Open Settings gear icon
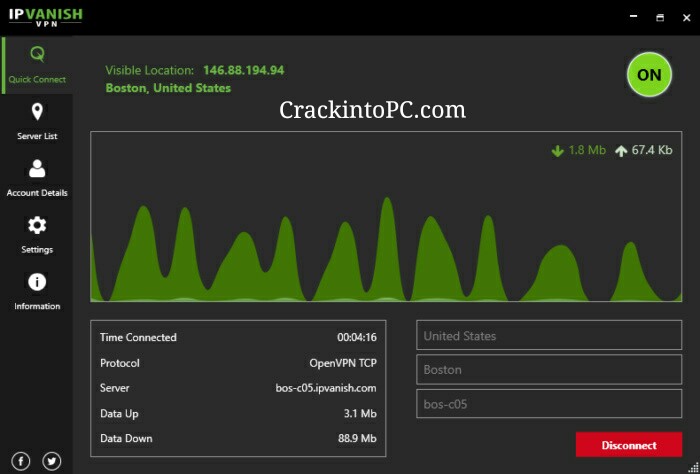Viewport: 700px width, 474px height. (x=37, y=225)
